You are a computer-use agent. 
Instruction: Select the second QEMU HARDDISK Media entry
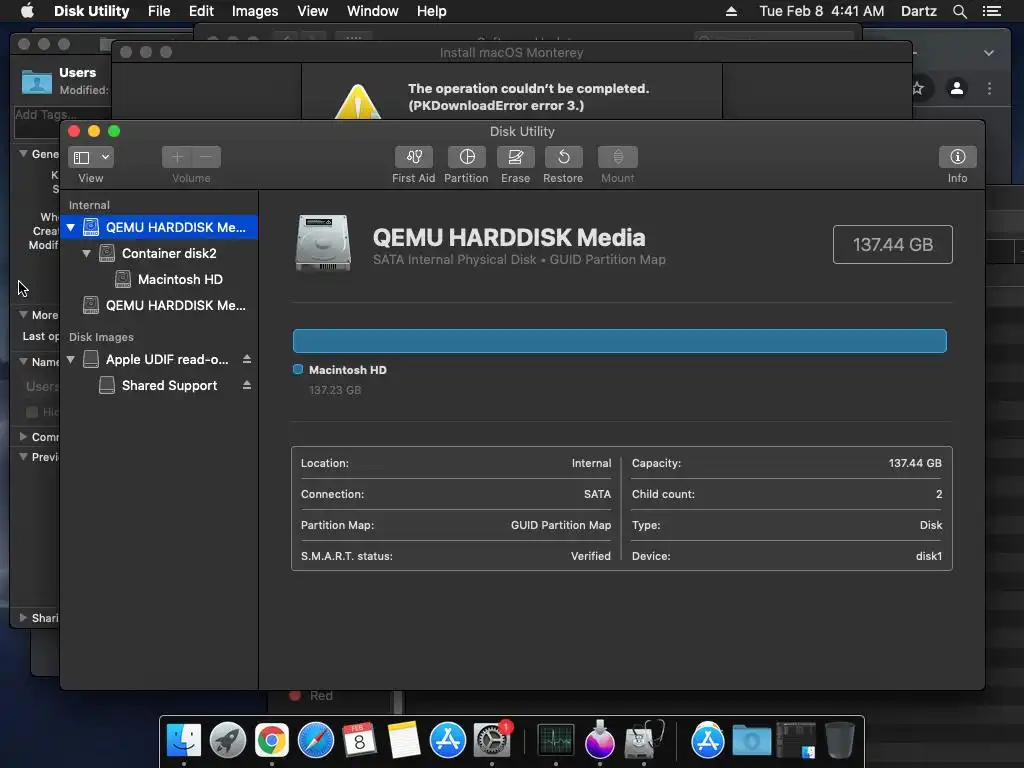pos(159,306)
